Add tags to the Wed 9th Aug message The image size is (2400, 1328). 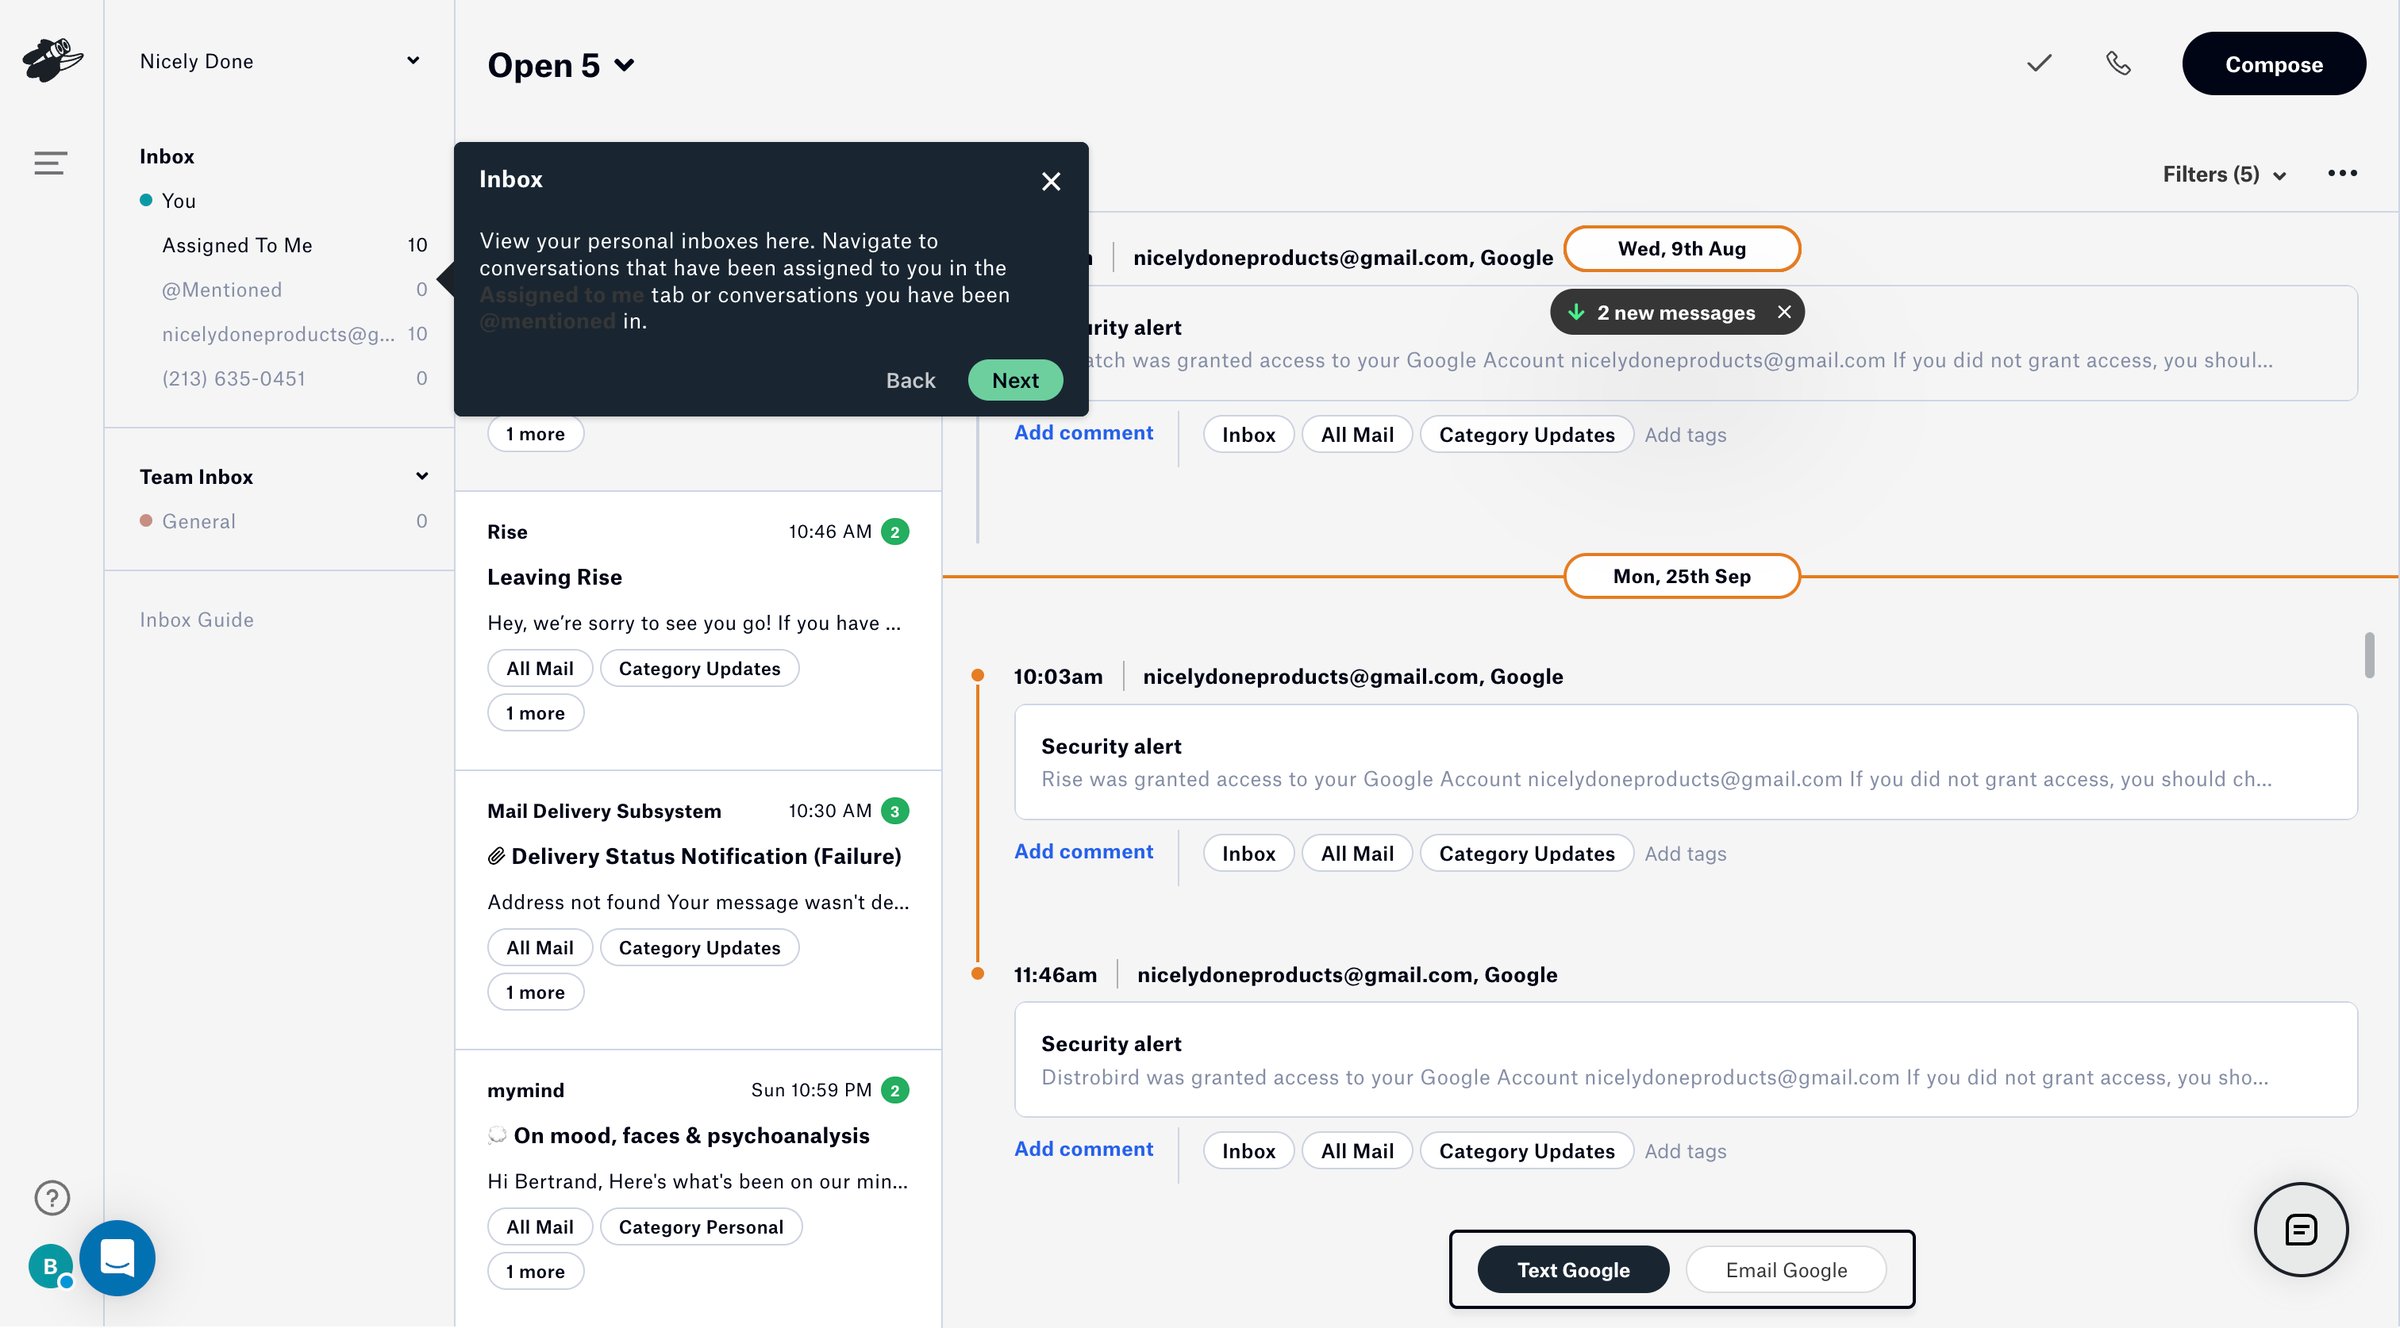[1685, 435]
